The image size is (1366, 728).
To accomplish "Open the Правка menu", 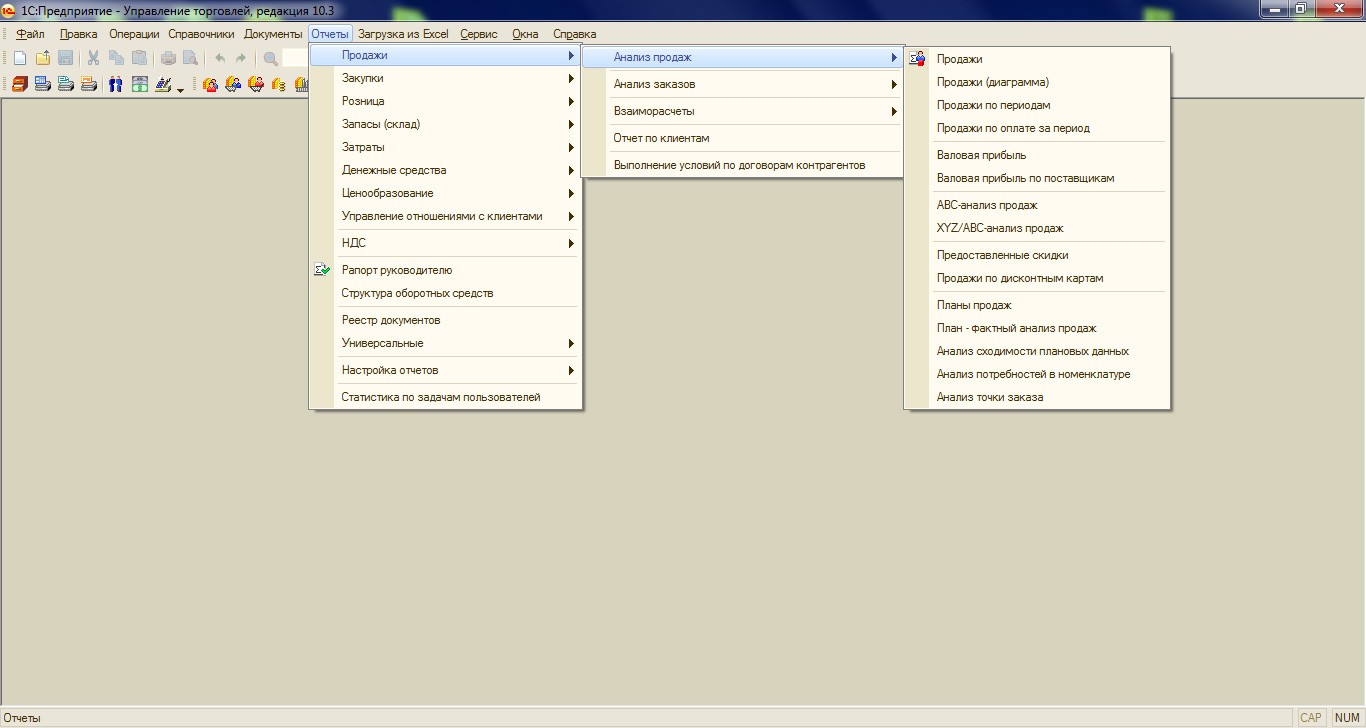I will [79, 34].
